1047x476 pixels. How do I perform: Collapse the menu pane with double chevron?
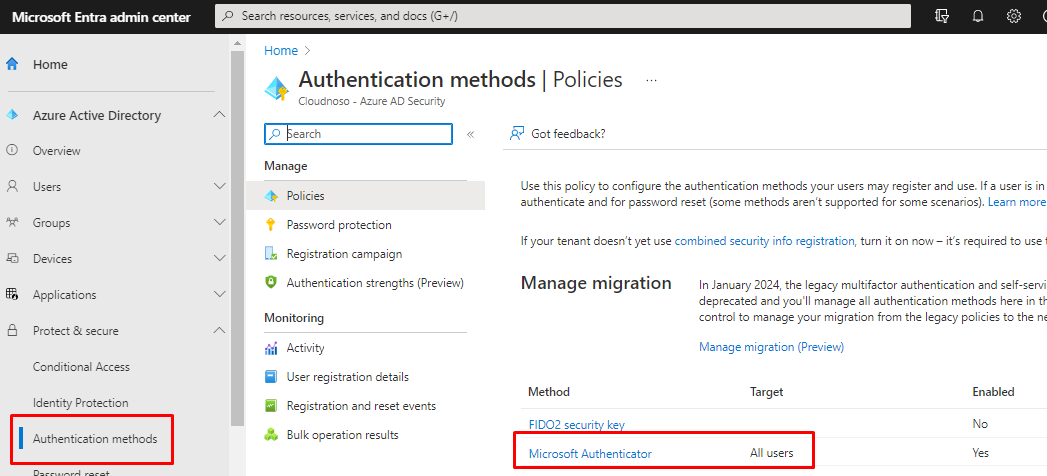(470, 134)
